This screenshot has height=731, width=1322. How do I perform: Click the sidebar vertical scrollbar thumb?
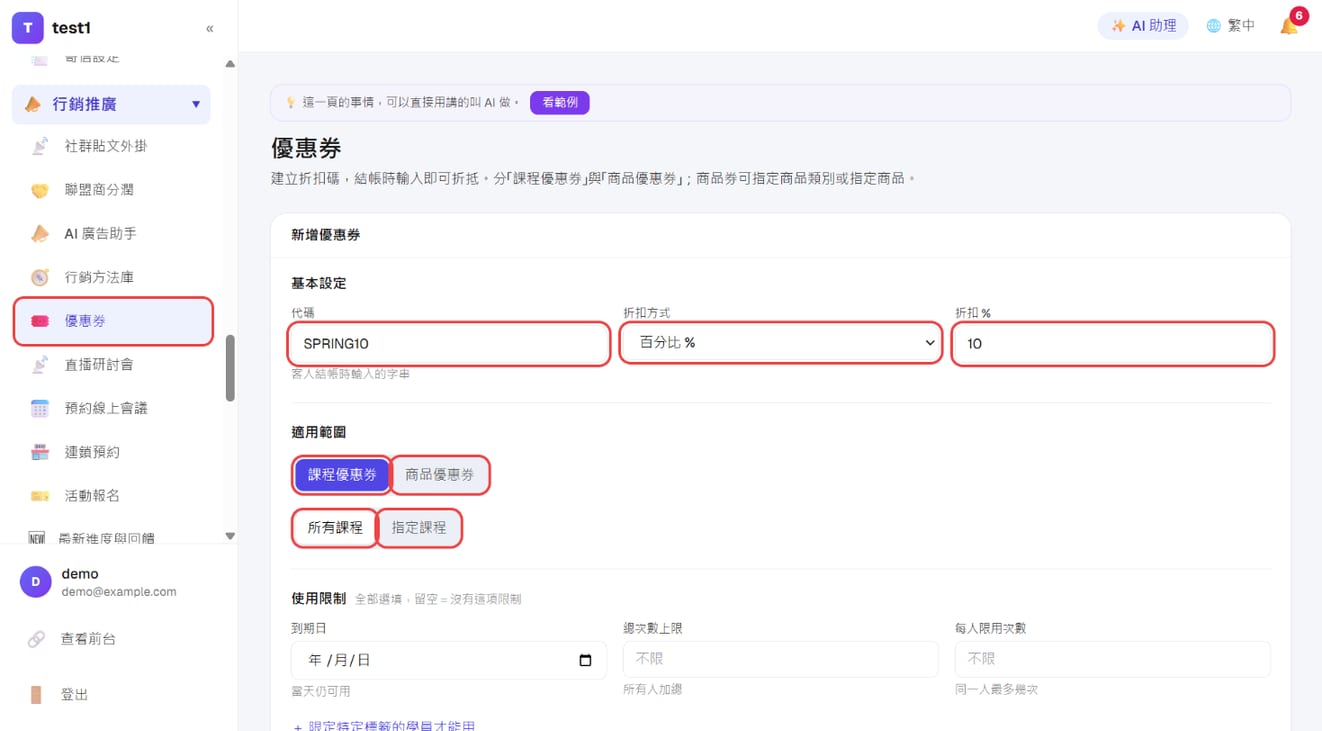coord(230,367)
